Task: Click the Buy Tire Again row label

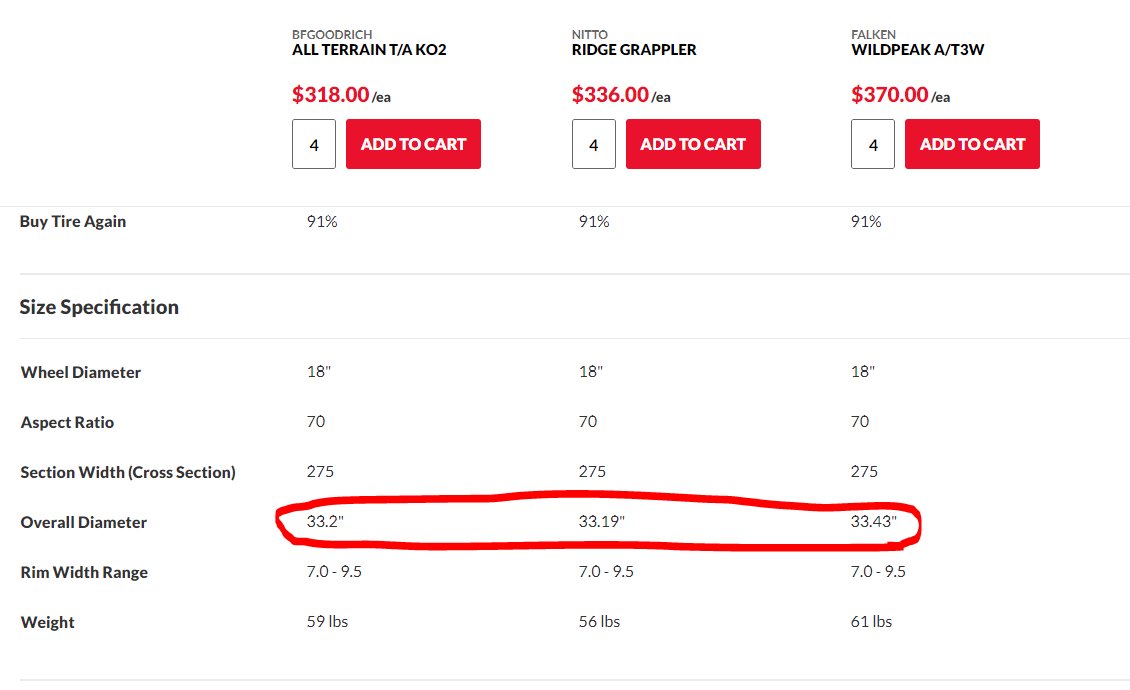Action: point(73,221)
